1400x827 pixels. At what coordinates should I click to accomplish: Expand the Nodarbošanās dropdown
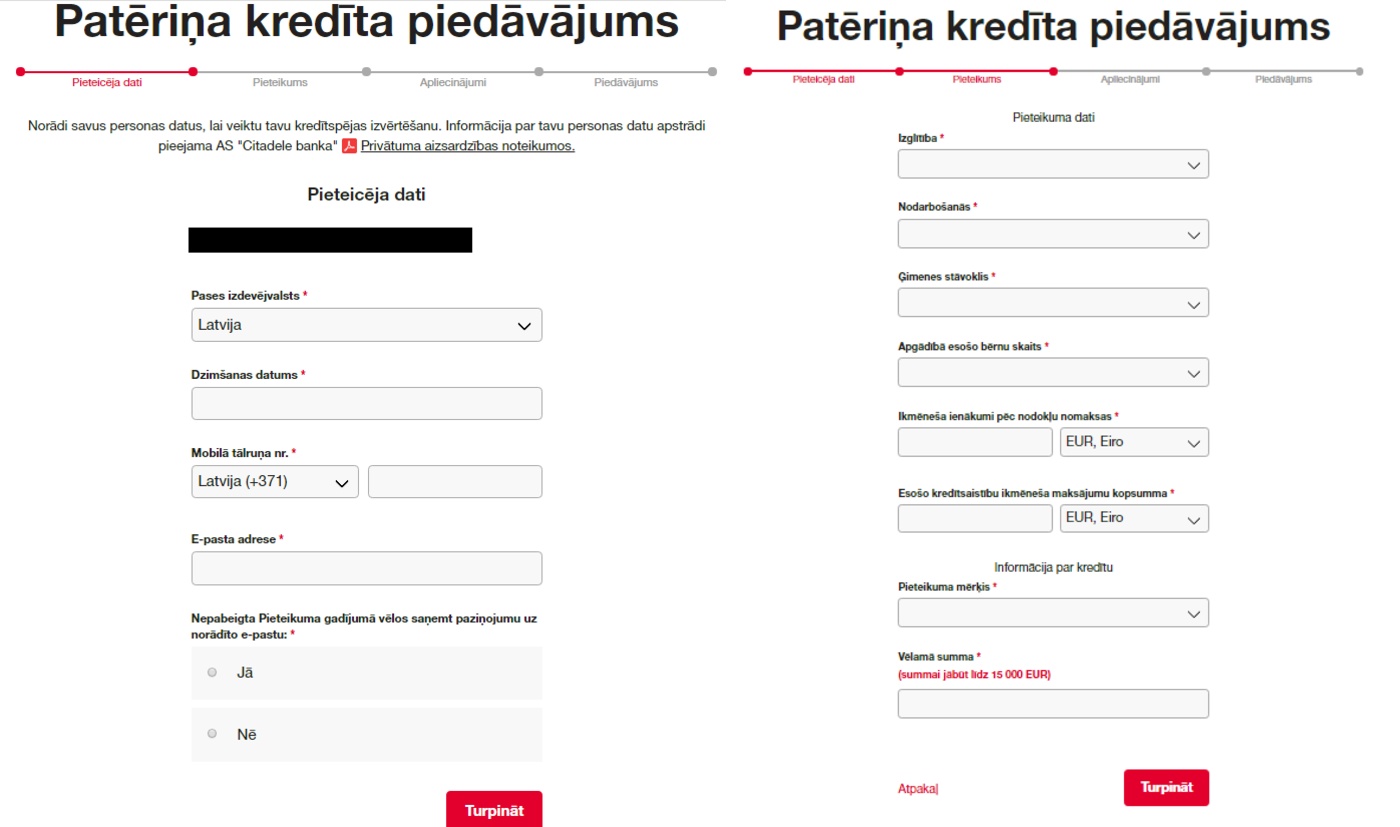pos(1053,233)
